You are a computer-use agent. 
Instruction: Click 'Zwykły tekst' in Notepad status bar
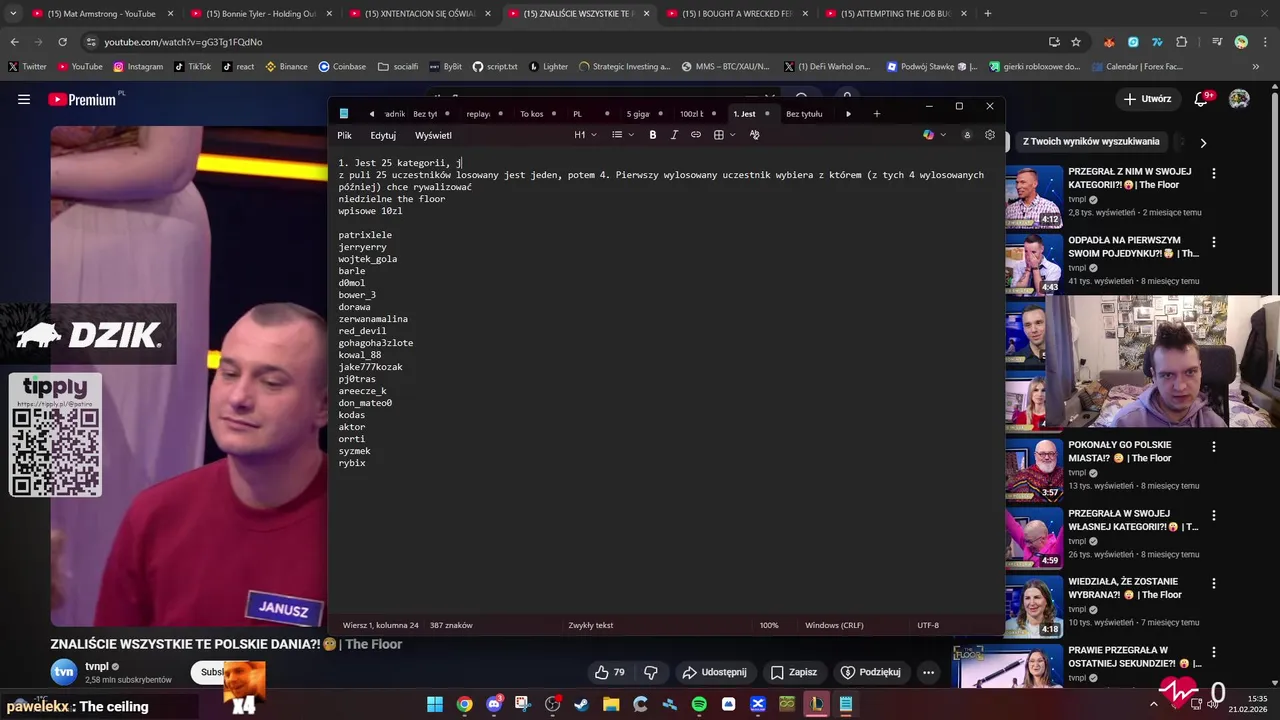(x=591, y=625)
